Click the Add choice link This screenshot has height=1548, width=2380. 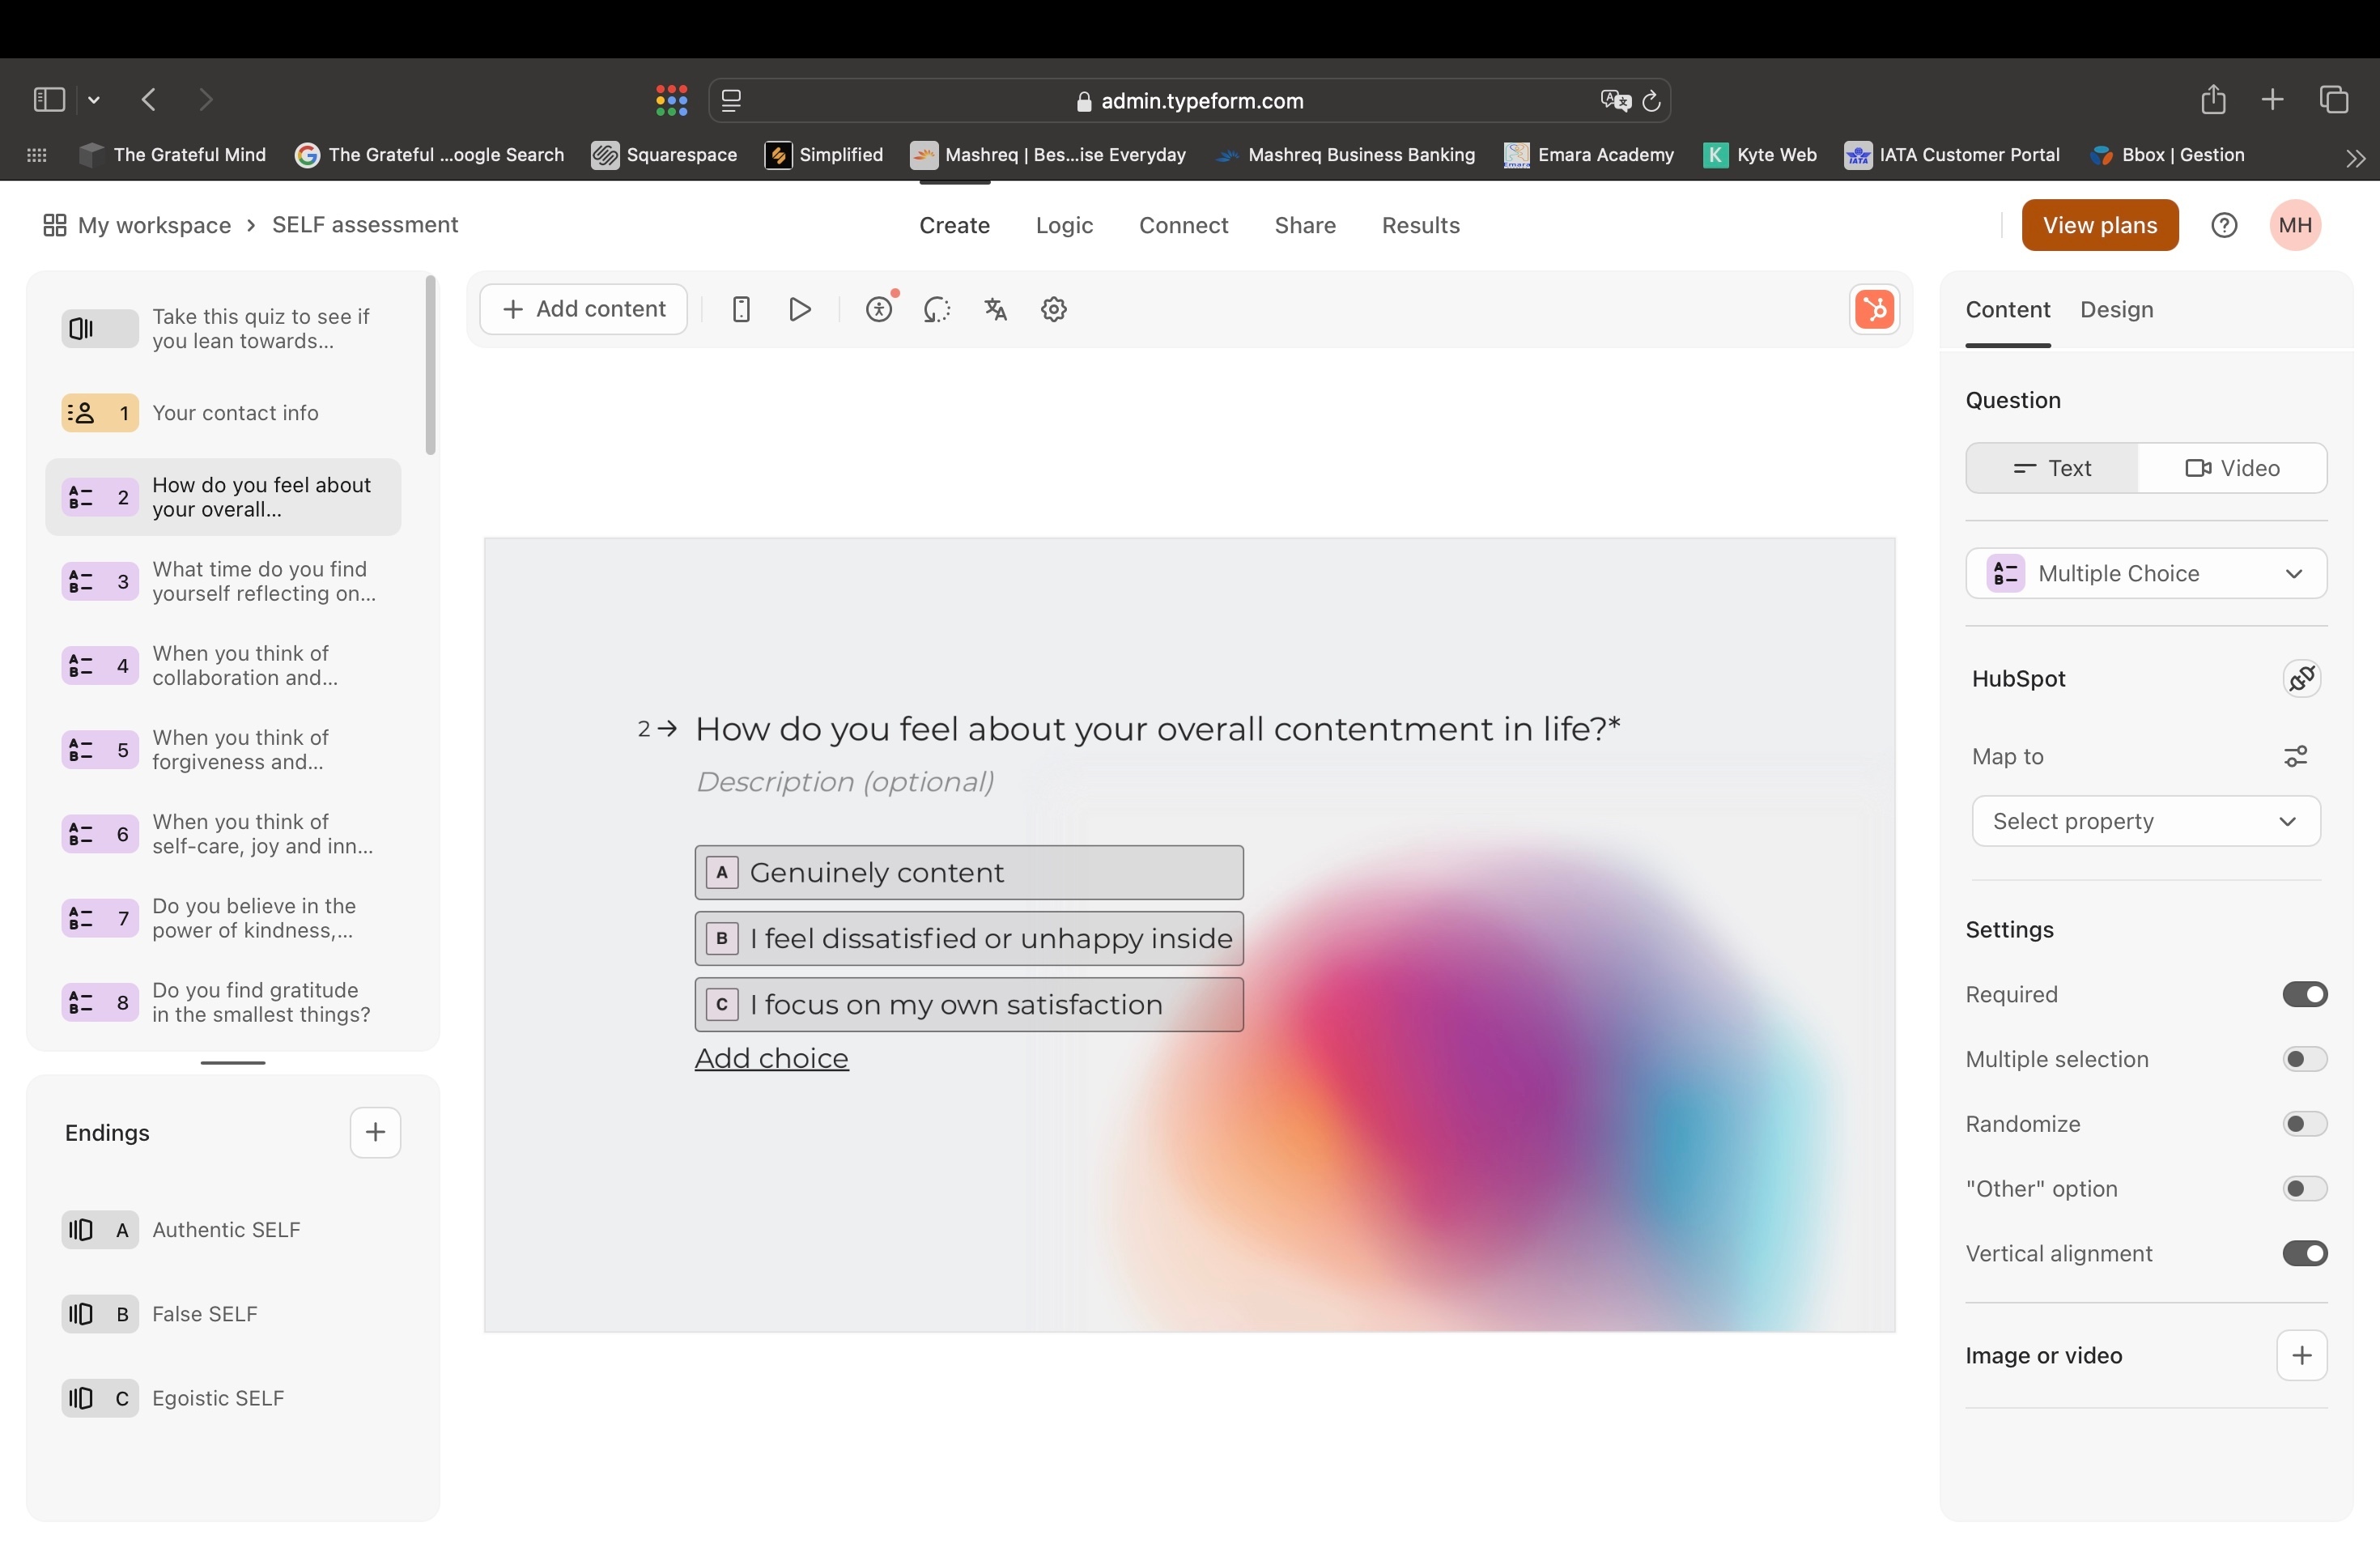click(x=771, y=1058)
